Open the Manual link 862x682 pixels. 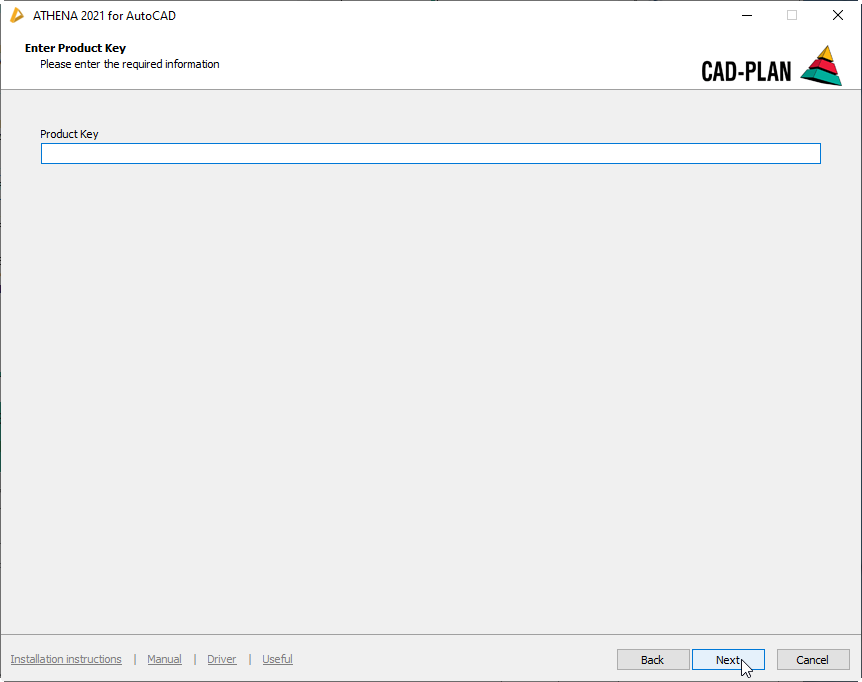(164, 659)
